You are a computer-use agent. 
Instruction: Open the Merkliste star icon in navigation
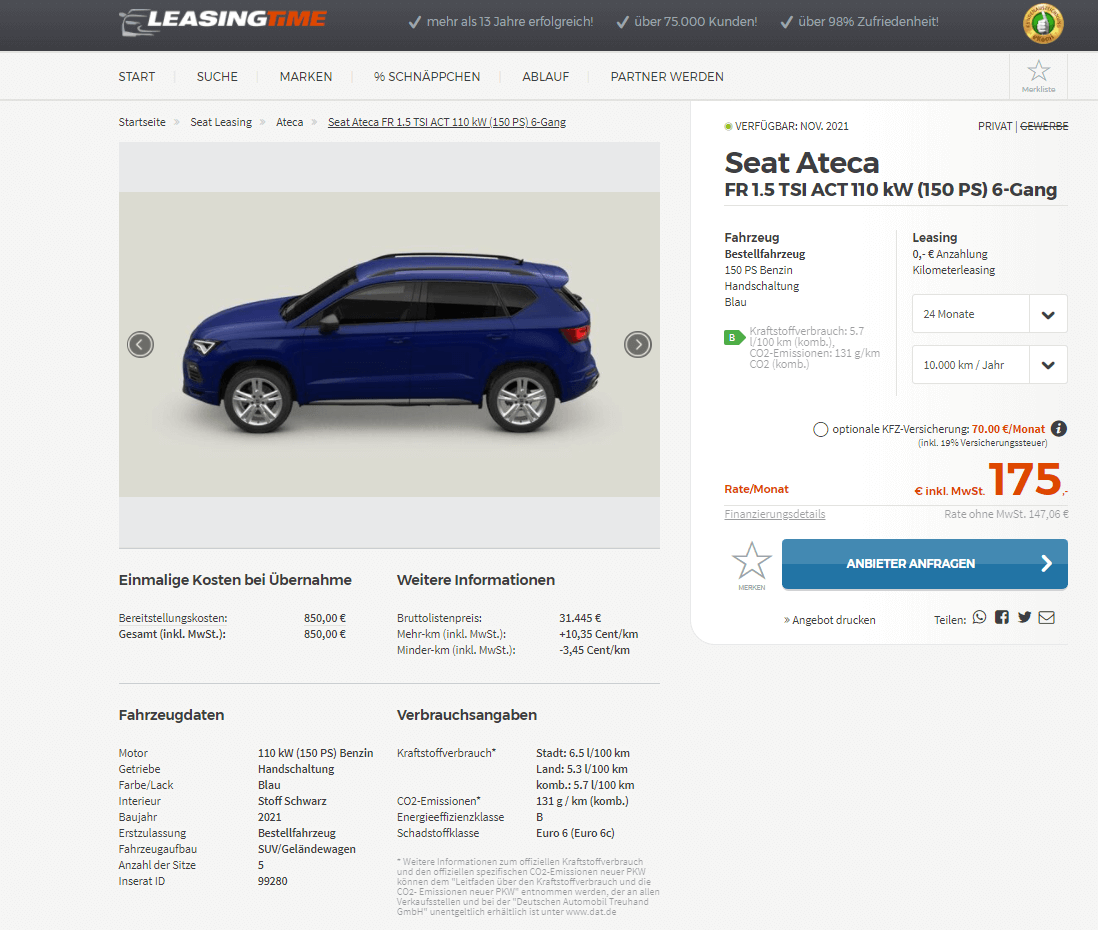click(x=1038, y=76)
